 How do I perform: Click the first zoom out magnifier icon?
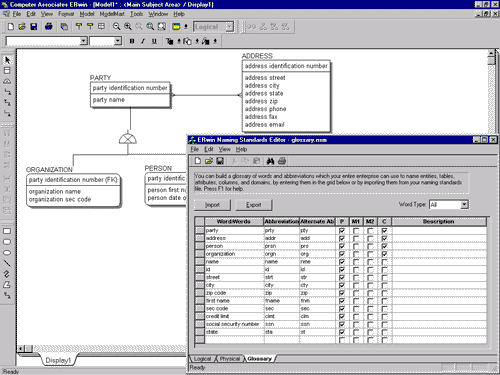116,27
